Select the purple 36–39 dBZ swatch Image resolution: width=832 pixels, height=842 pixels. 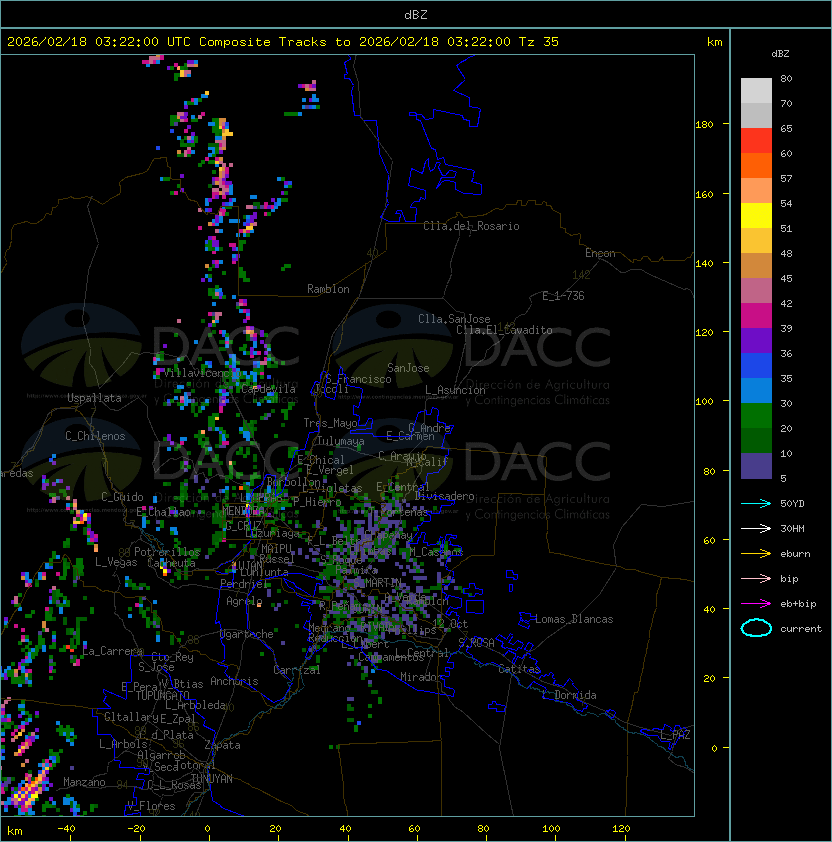point(756,340)
